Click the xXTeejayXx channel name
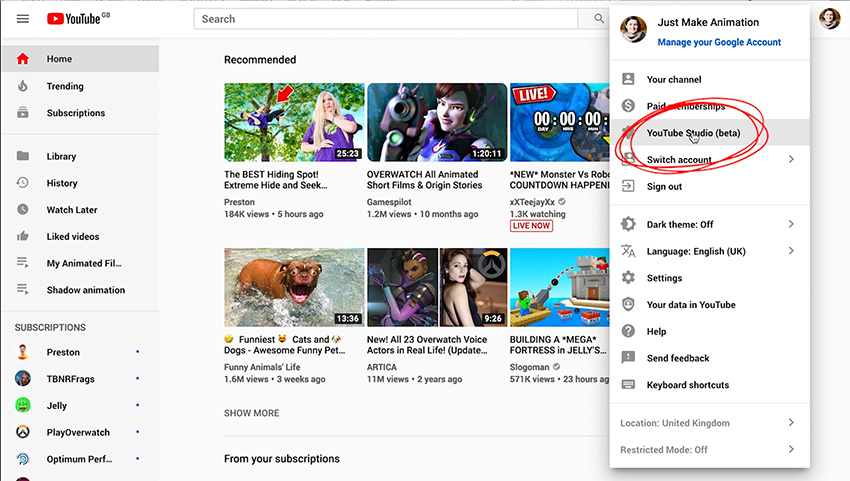850x481 pixels. pyautogui.click(x=532, y=202)
